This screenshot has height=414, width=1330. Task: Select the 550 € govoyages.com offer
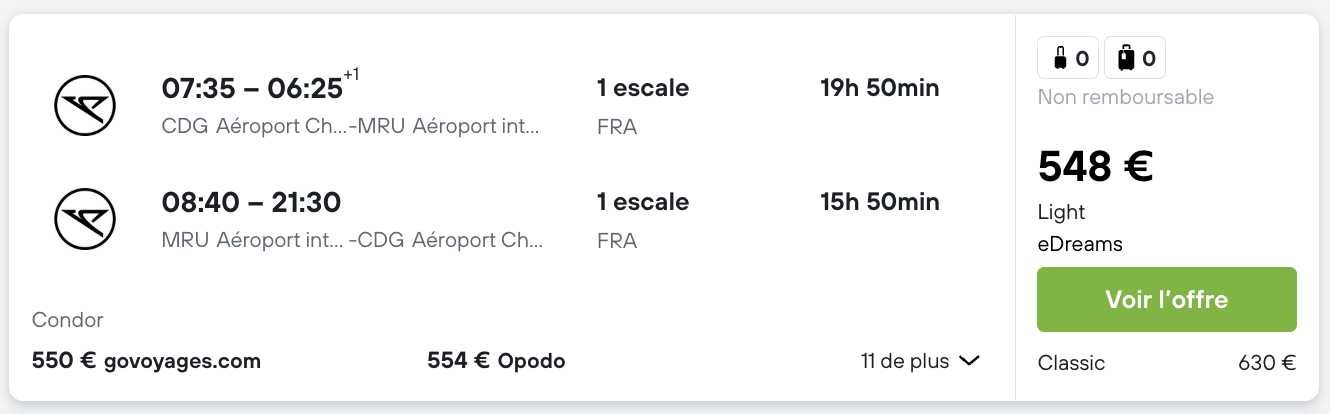pyautogui.click(x=146, y=361)
